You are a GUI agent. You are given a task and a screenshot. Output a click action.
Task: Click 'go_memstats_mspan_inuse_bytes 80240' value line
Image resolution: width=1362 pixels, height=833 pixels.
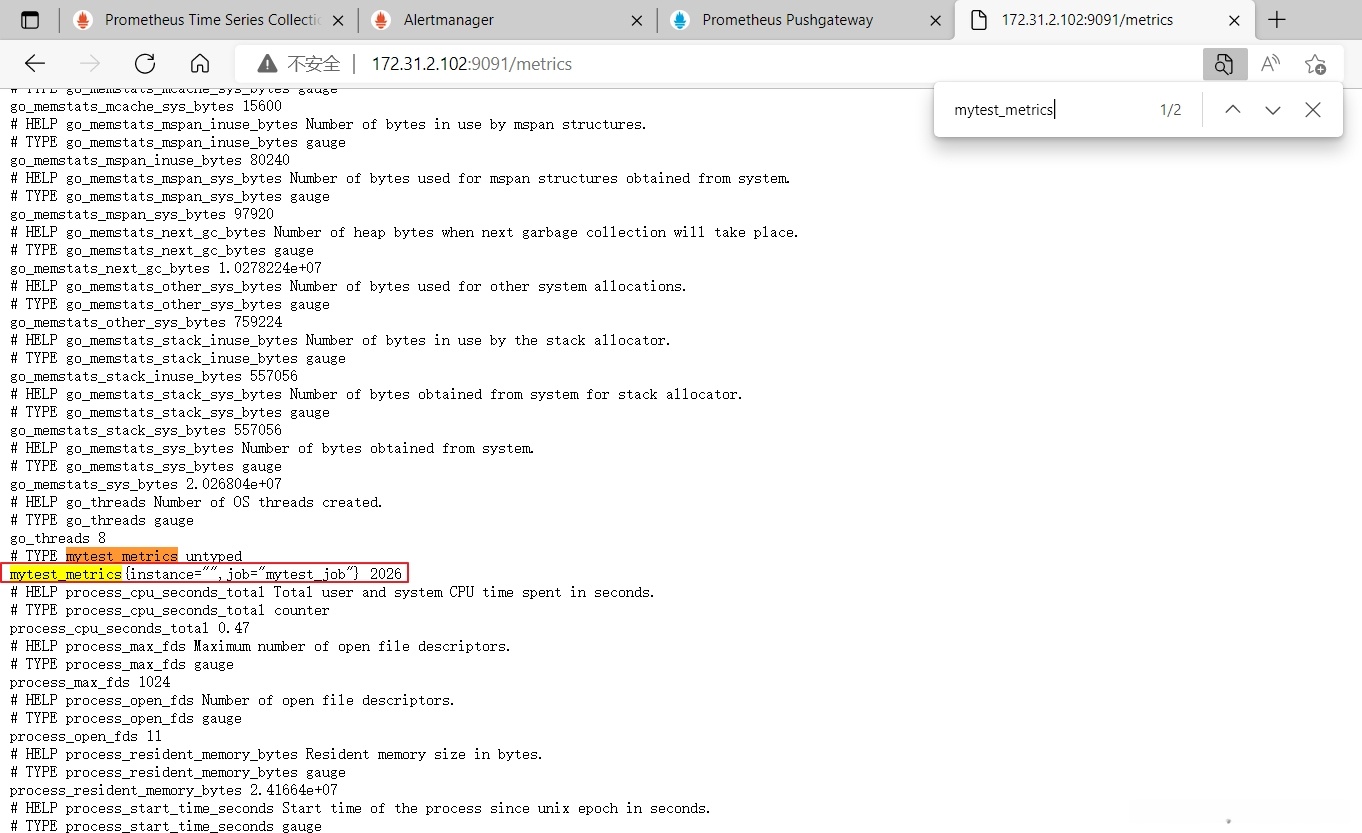click(x=150, y=160)
